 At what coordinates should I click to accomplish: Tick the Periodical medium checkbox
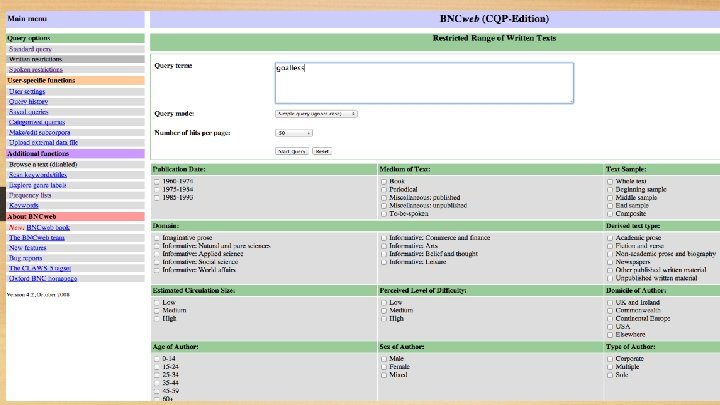[x=384, y=190]
